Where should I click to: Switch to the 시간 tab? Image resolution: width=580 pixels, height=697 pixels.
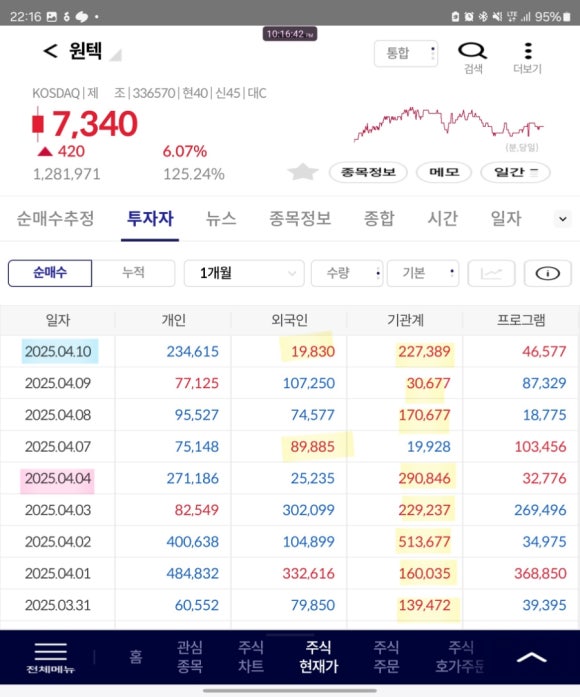(442, 219)
